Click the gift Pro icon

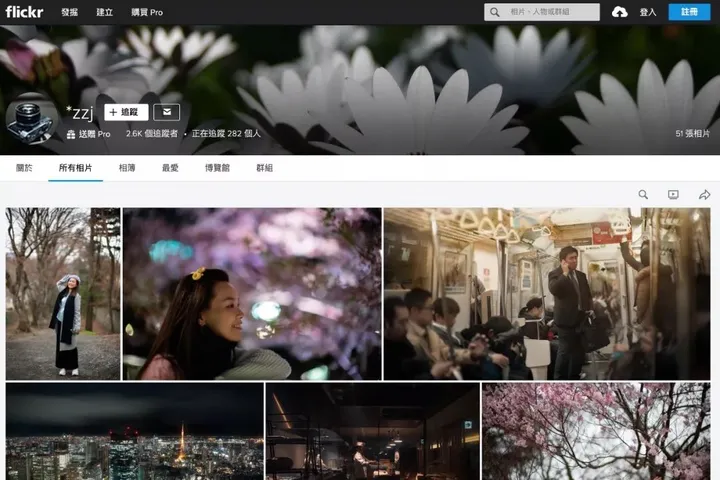[x=71, y=134]
